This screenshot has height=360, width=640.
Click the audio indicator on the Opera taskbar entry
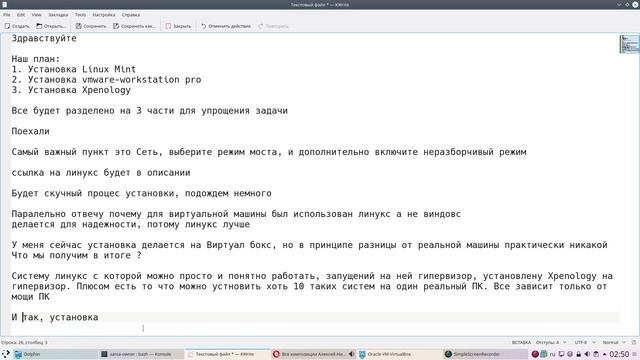pos(351,354)
